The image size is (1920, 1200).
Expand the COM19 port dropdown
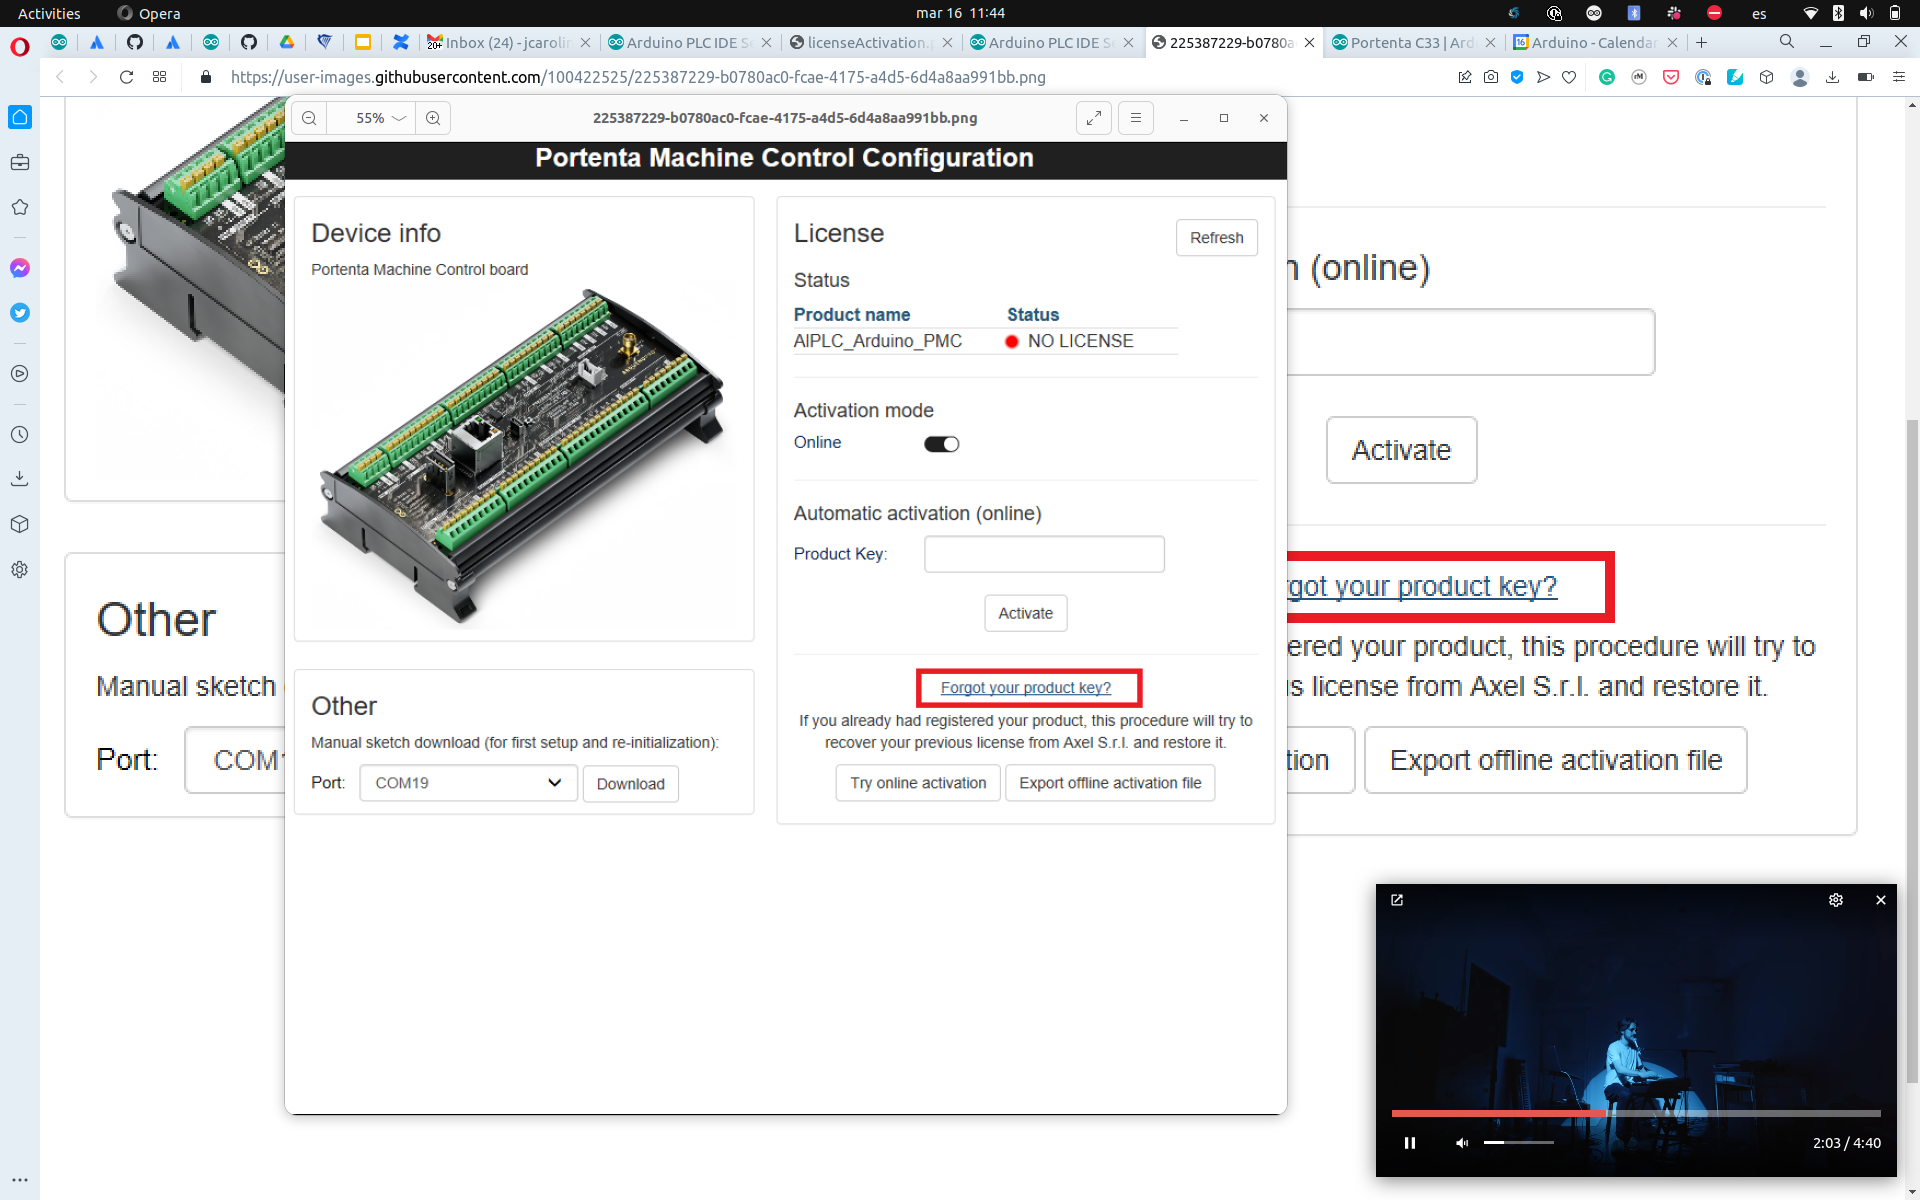pos(468,783)
